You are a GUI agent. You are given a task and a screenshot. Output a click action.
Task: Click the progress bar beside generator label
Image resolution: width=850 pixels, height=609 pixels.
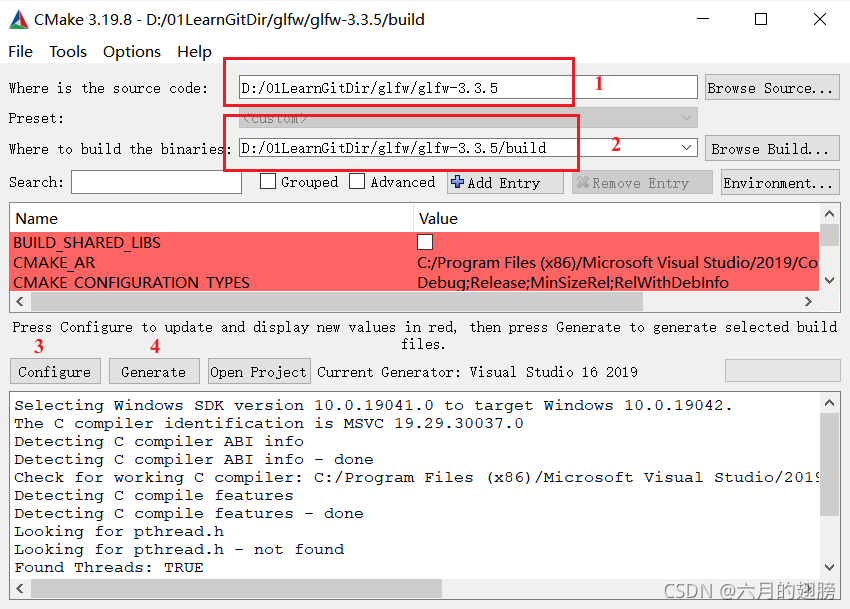[782, 371]
